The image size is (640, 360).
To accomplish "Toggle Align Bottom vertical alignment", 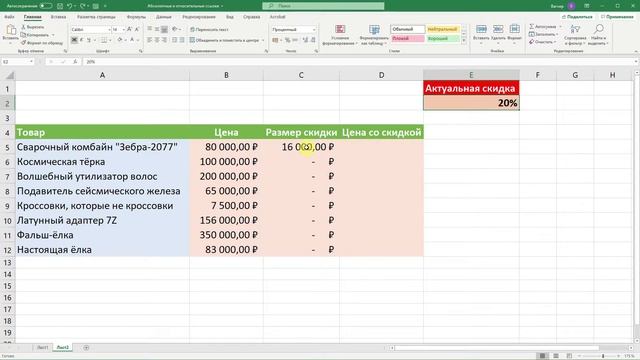I will click(164, 29).
